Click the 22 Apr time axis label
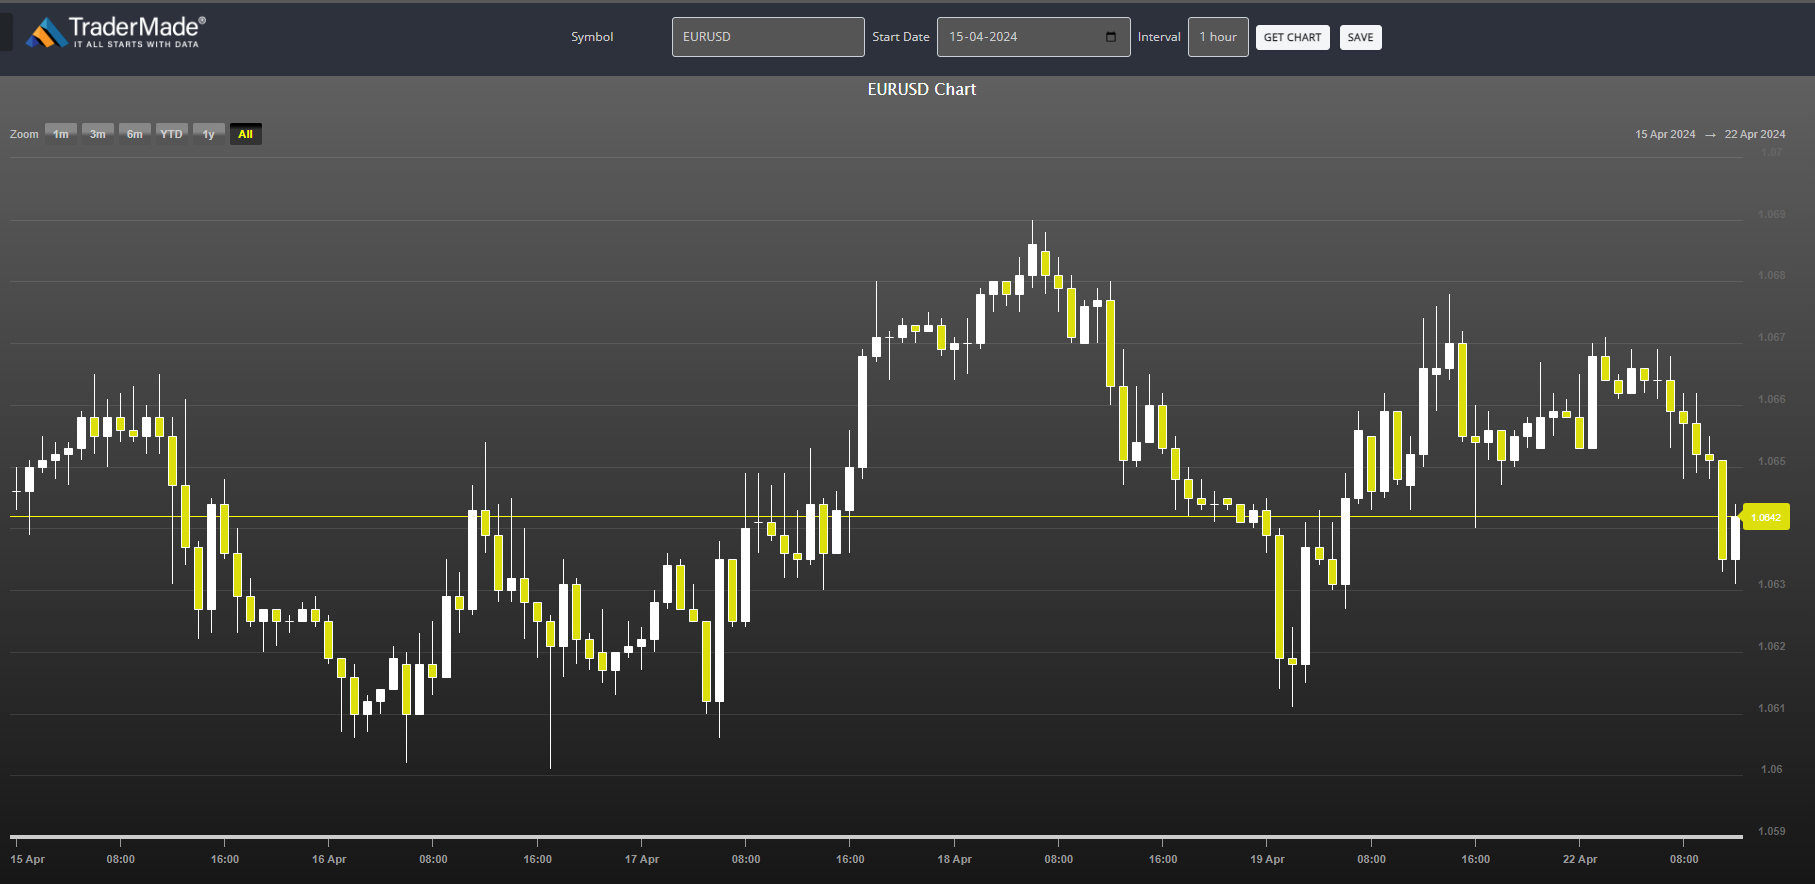This screenshot has width=1815, height=884. coord(1580,859)
